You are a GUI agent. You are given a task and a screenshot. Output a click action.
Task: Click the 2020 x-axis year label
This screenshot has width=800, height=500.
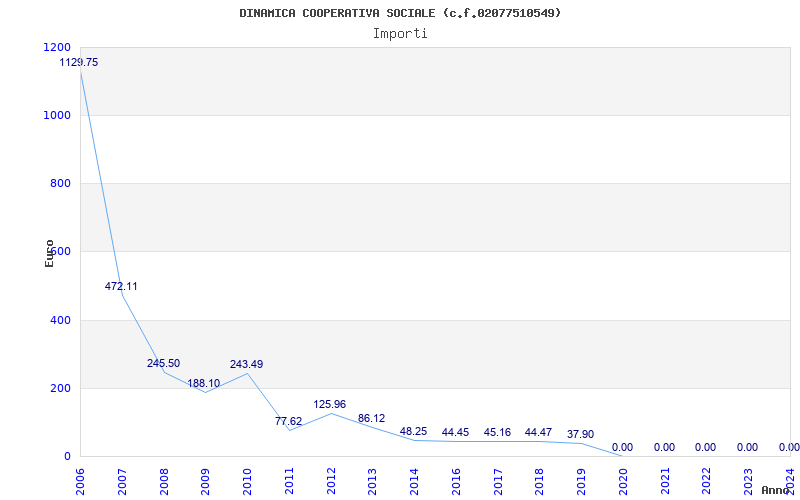coord(623,482)
